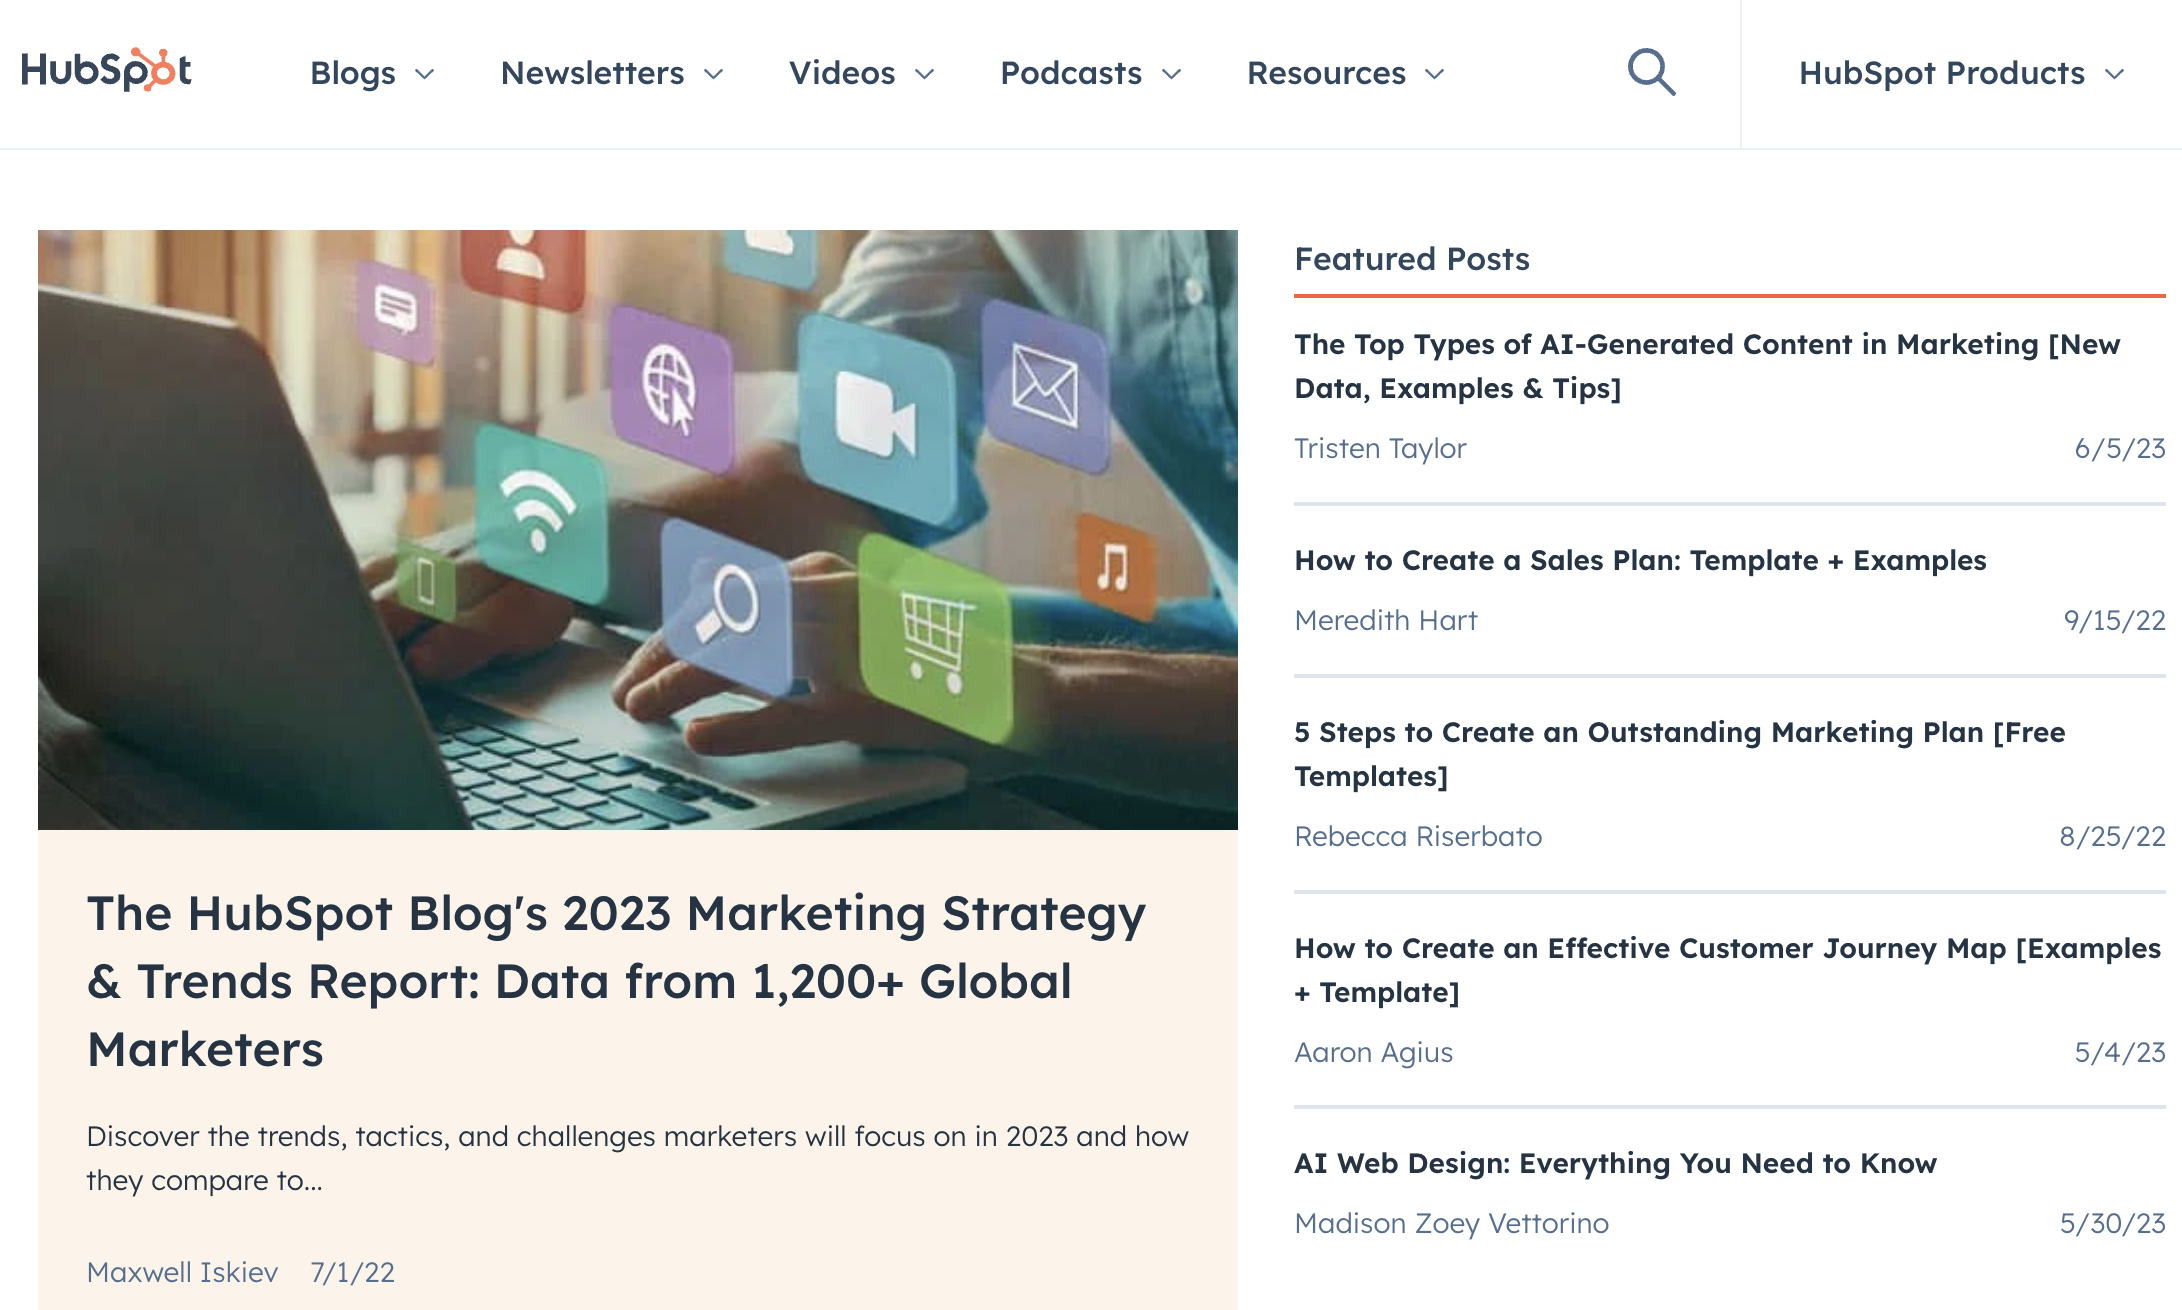Expand the chevron next to Blogs

point(425,74)
